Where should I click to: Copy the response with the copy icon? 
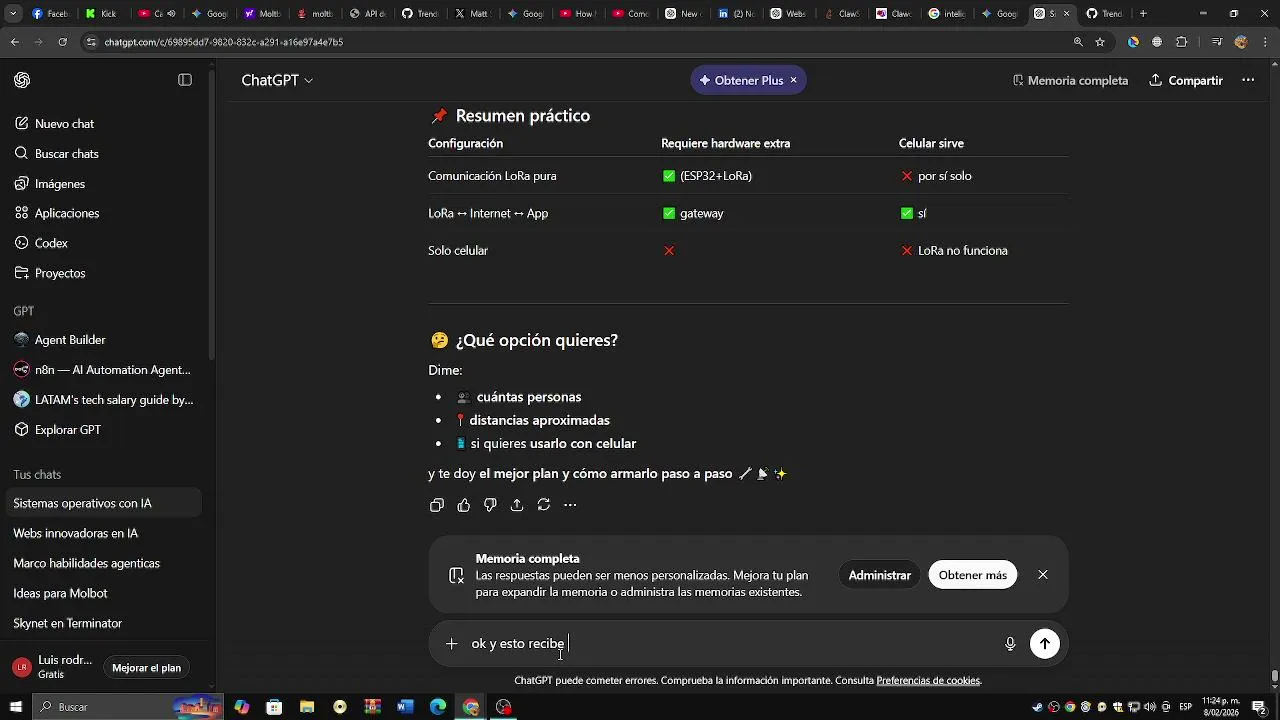click(x=437, y=505)
